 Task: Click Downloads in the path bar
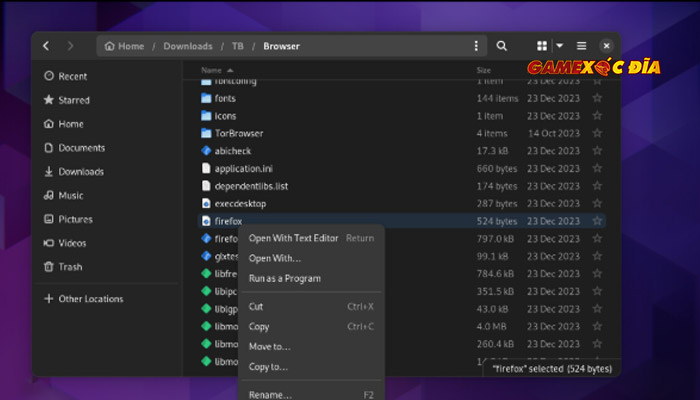coord(188,46)
